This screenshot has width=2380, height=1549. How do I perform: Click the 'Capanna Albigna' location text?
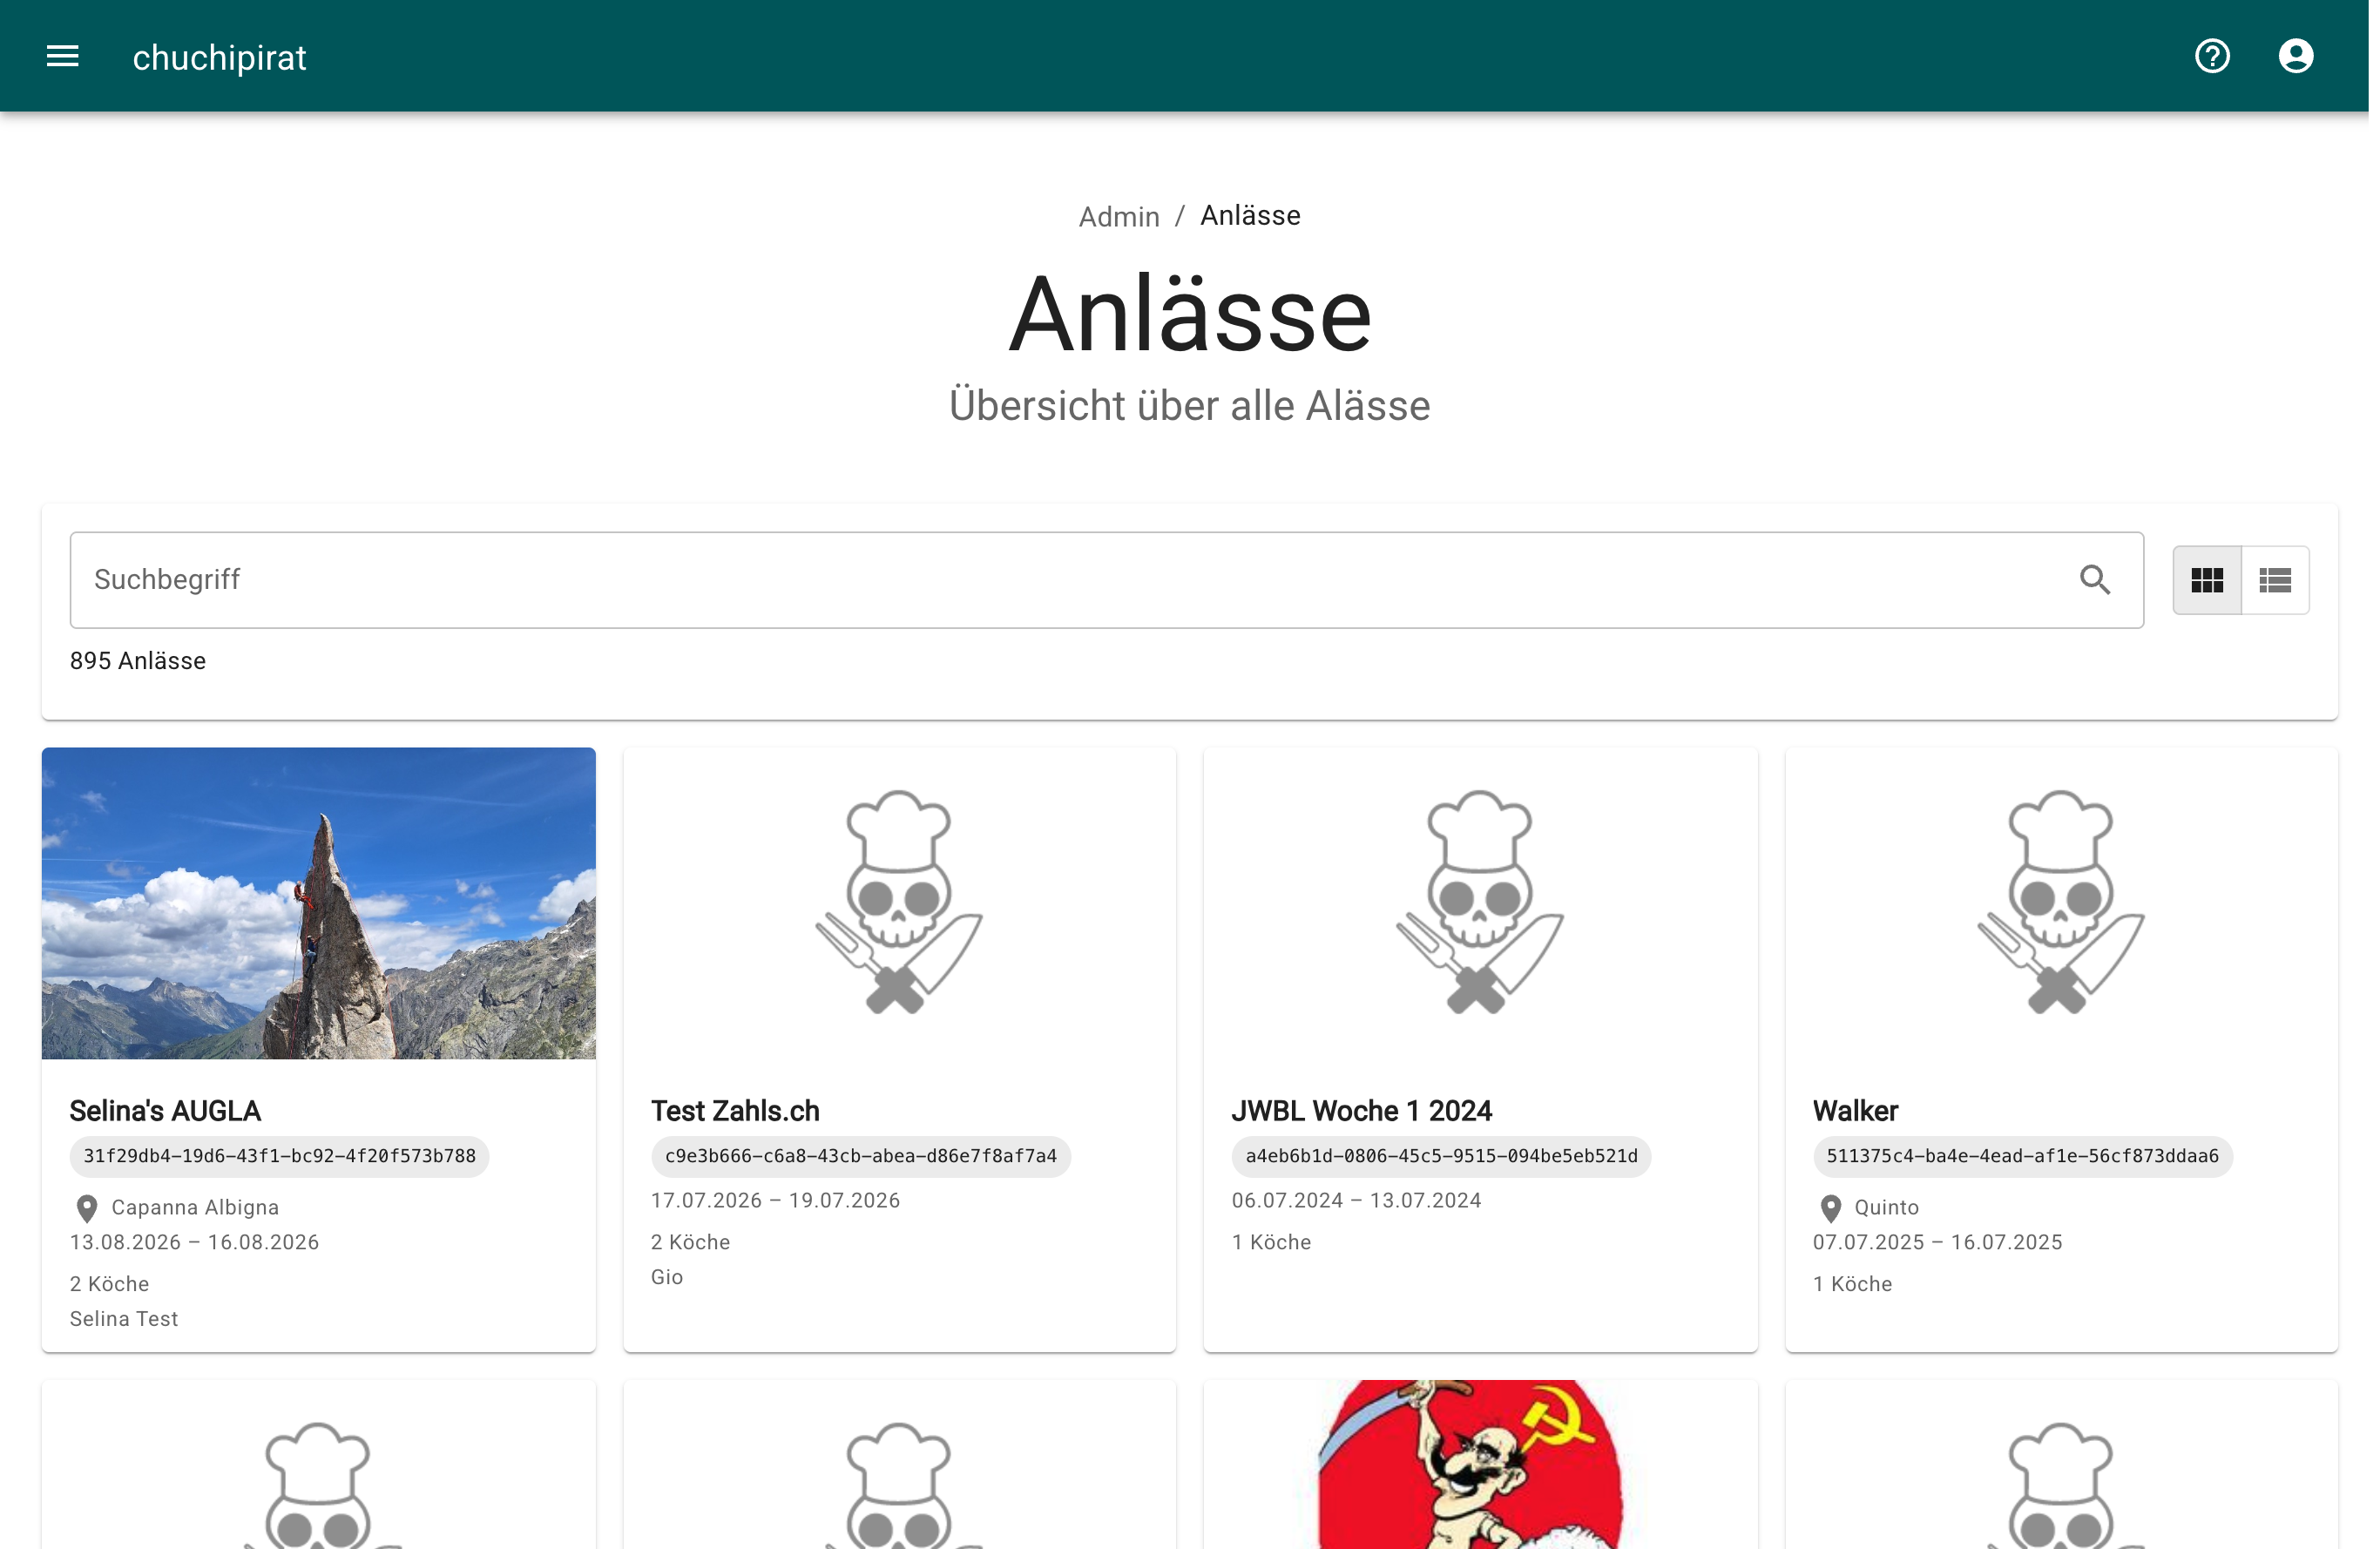click(x=195, y=1207)
